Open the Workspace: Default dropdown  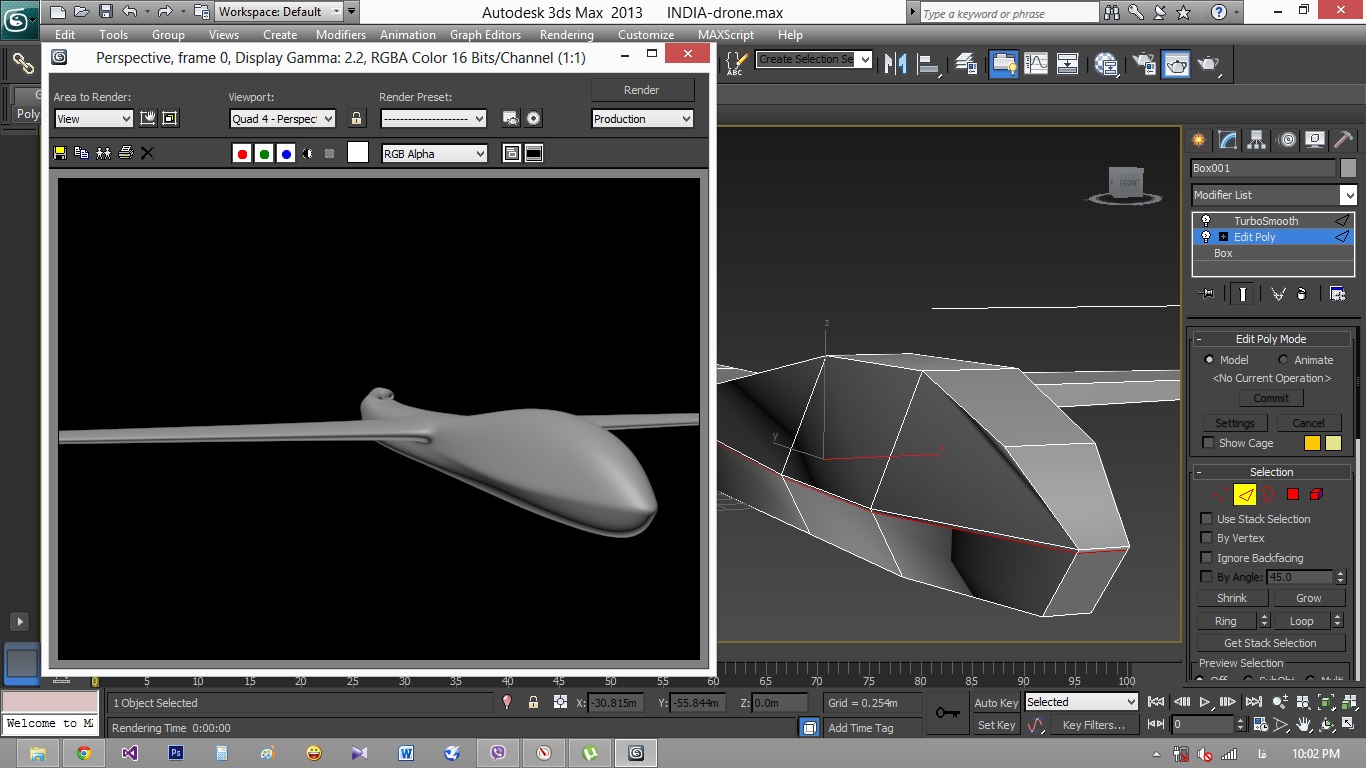tap(279, 12)
